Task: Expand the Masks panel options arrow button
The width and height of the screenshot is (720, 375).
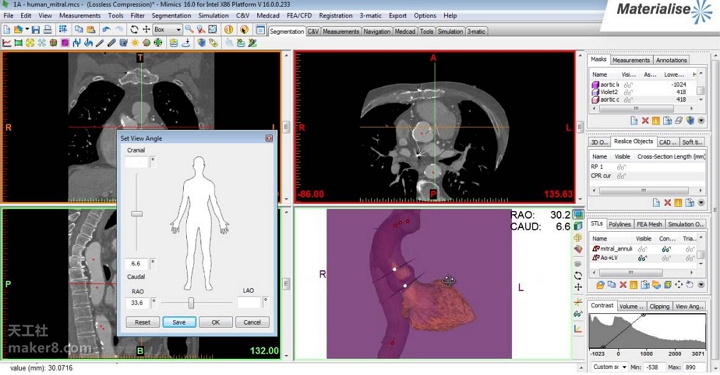Action: click(701, 121)
